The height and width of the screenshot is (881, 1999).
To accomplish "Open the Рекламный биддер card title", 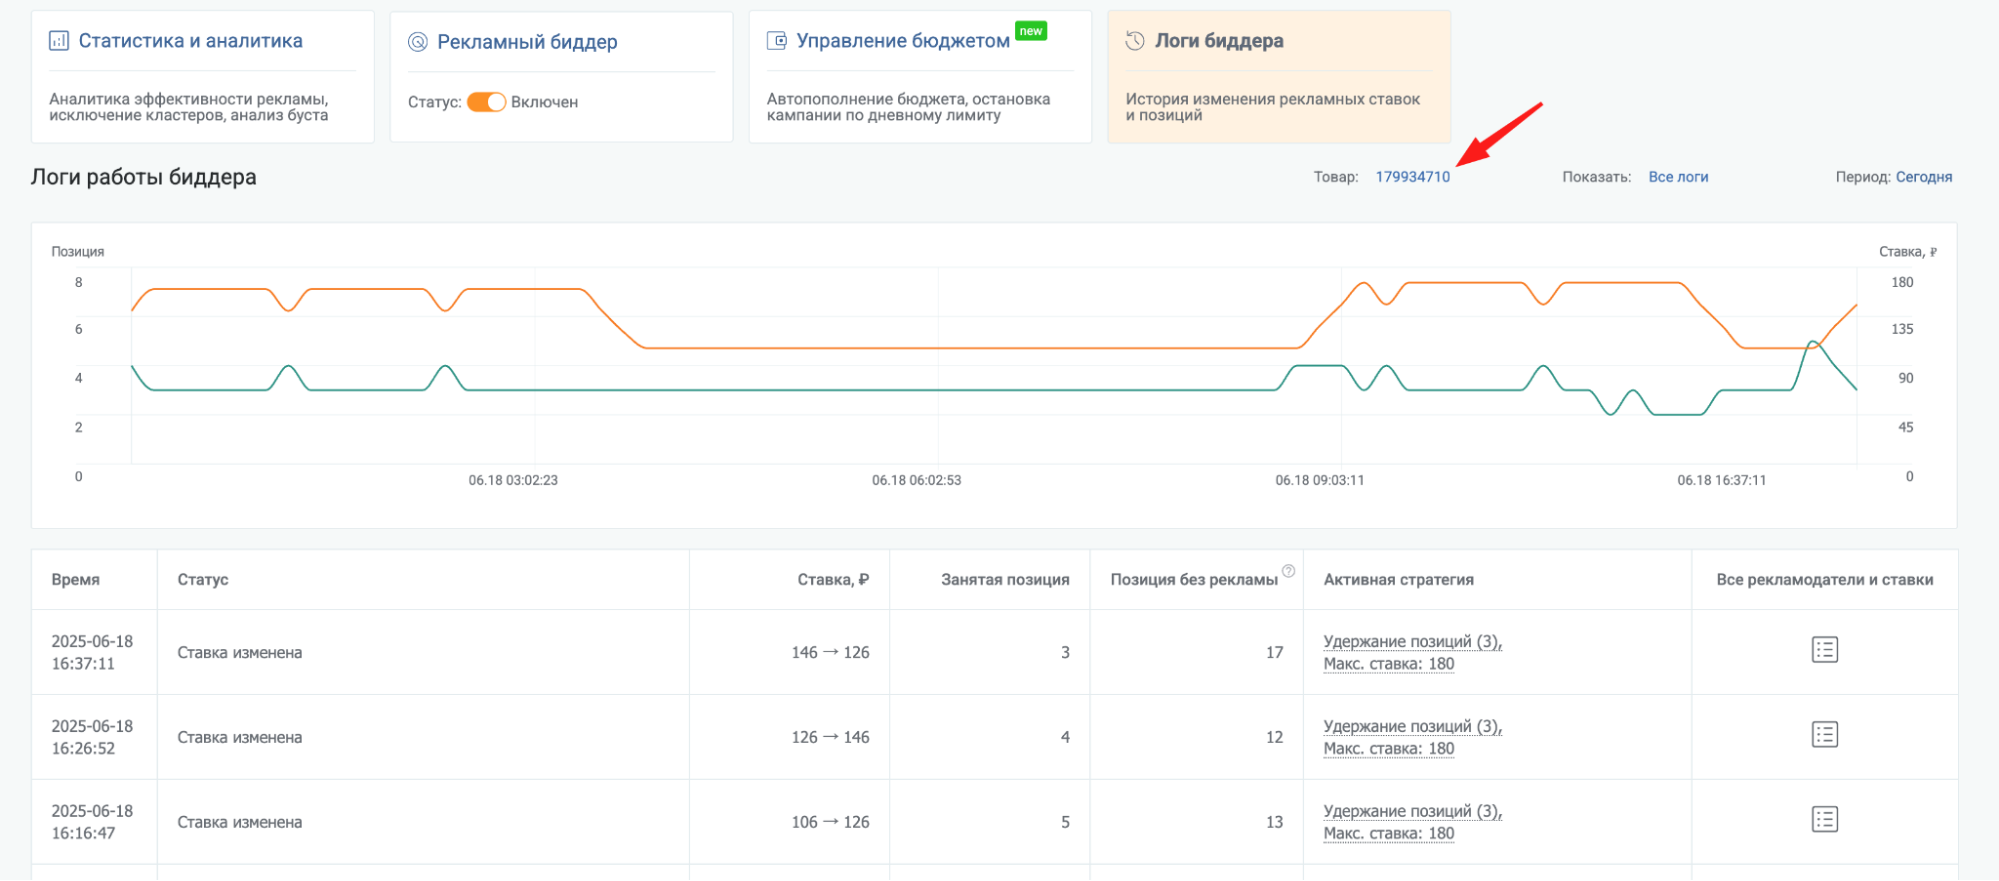I will click(527, 42).
